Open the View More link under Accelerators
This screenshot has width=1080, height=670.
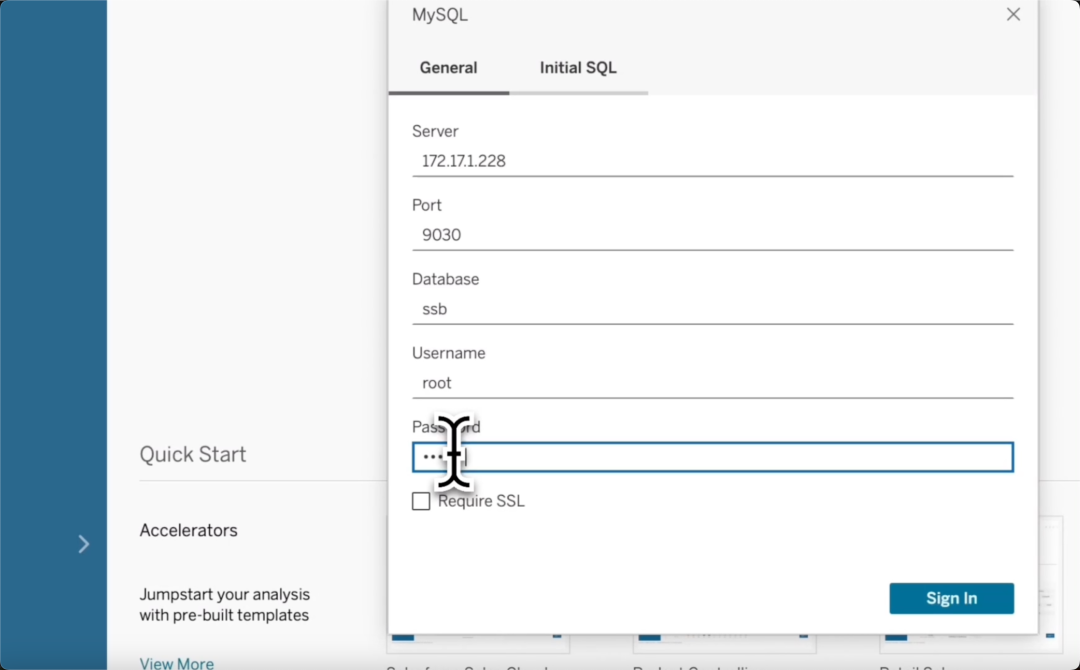pyautogui.click(x=176, y=664)
